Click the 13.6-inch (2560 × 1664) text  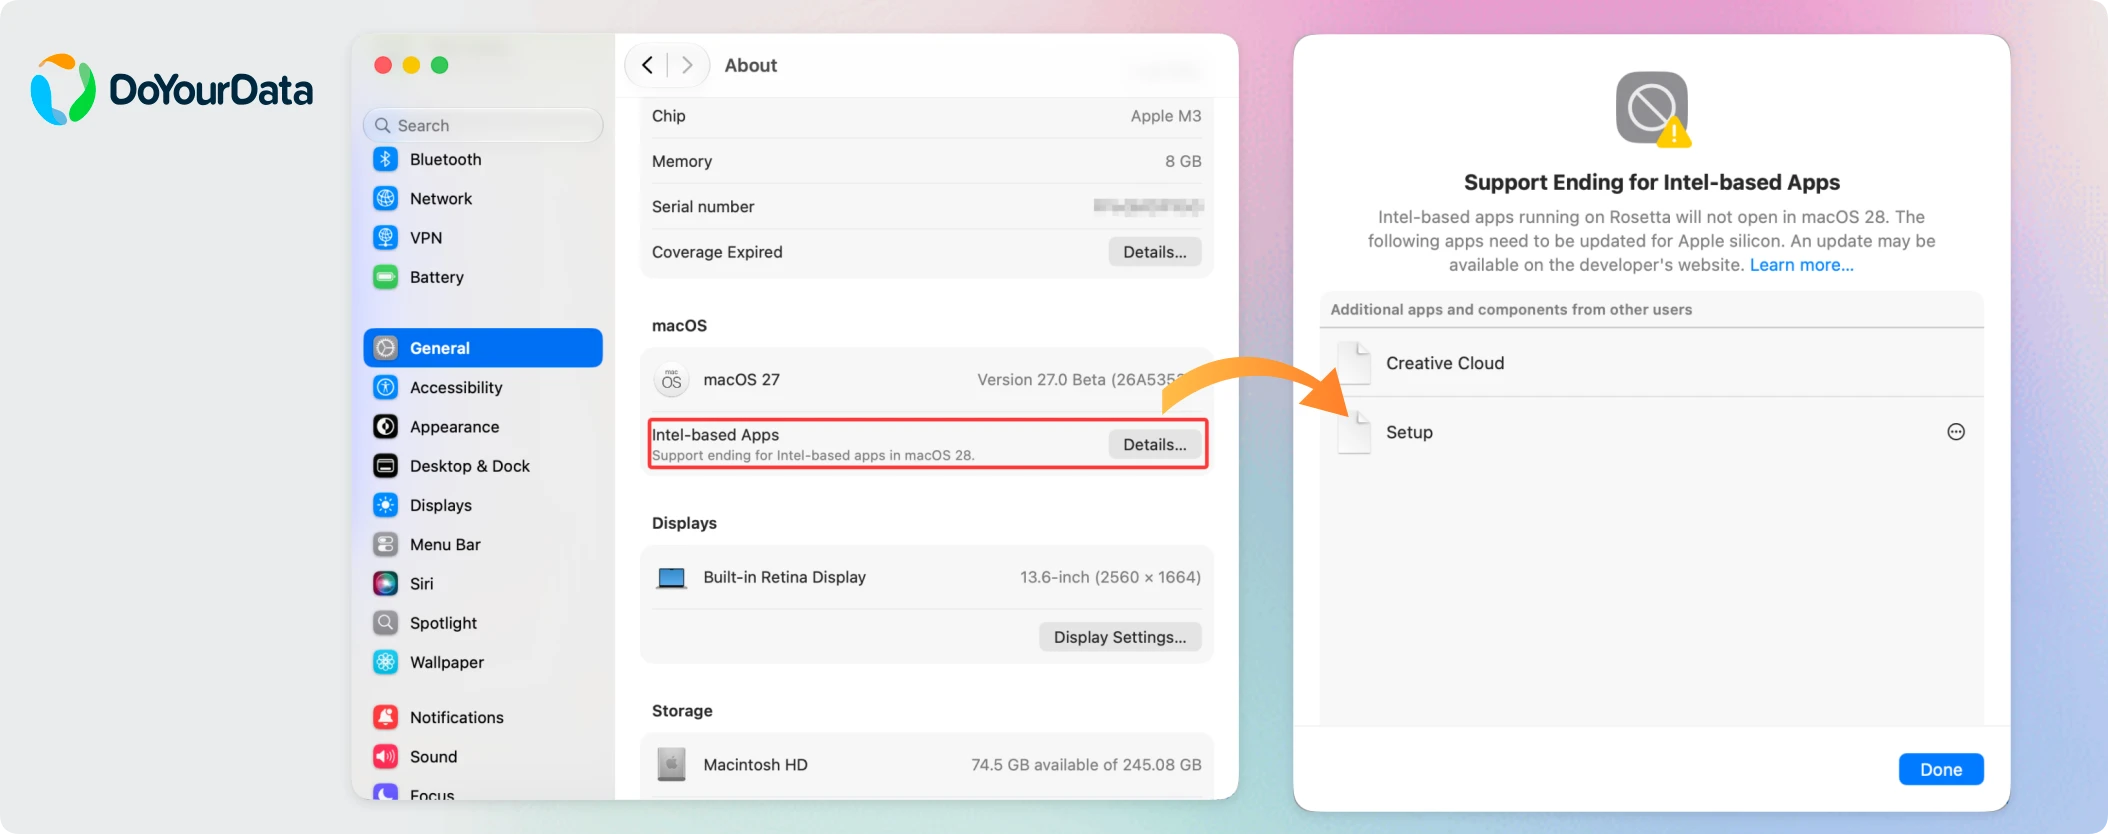pos(1110,577)
